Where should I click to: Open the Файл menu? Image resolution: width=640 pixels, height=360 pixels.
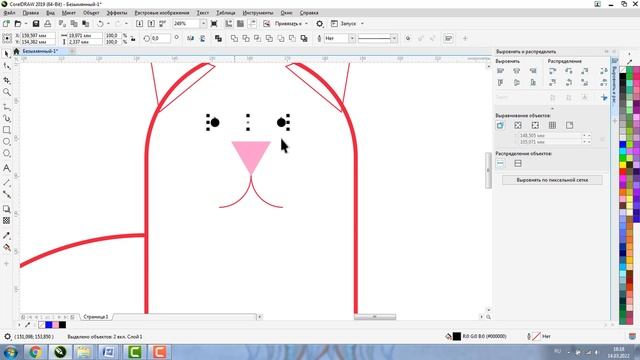click(9, 13)
